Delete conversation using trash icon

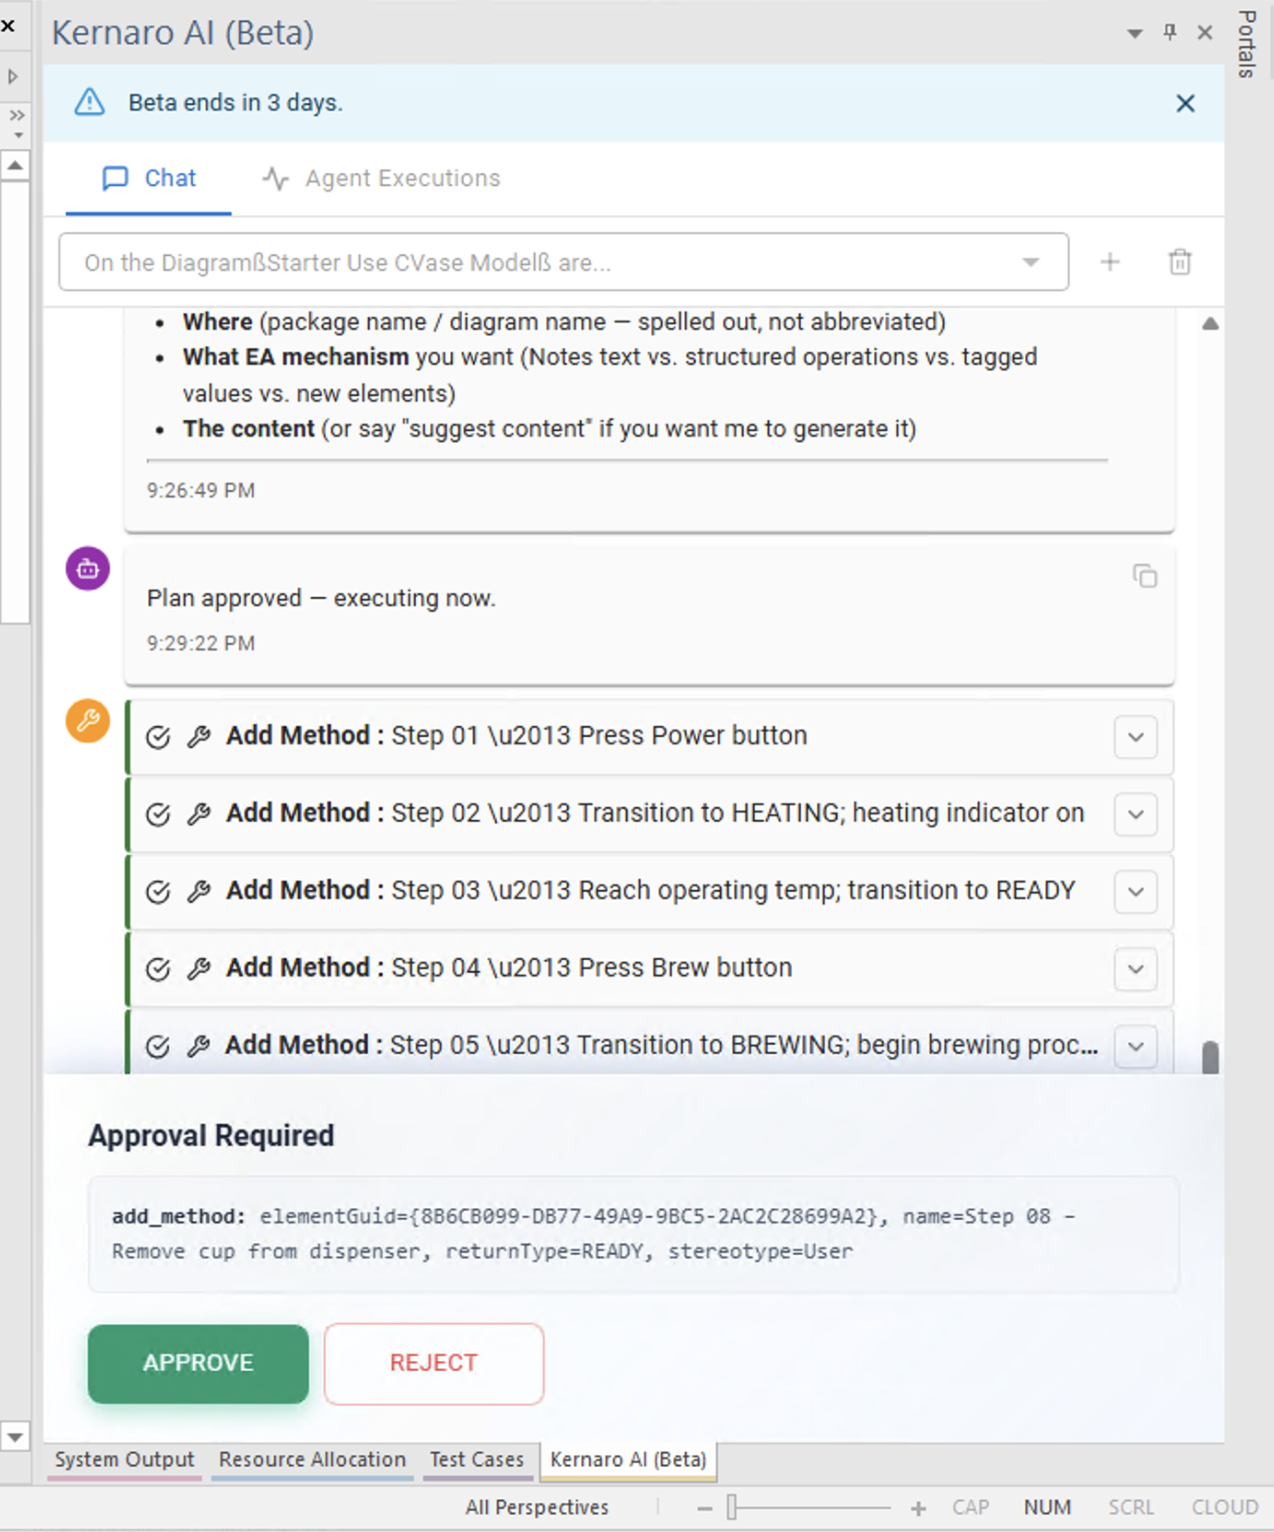(x=1180, y=262)
